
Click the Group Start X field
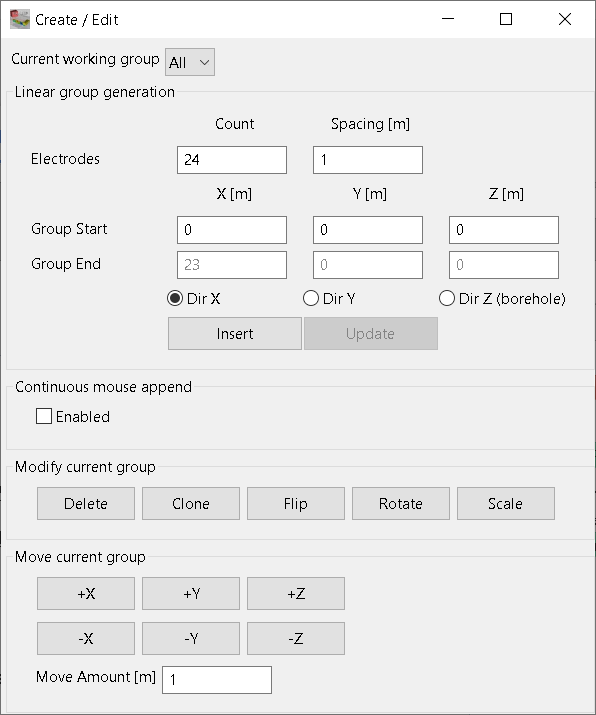pyautogui.click(x=232, y=230)
